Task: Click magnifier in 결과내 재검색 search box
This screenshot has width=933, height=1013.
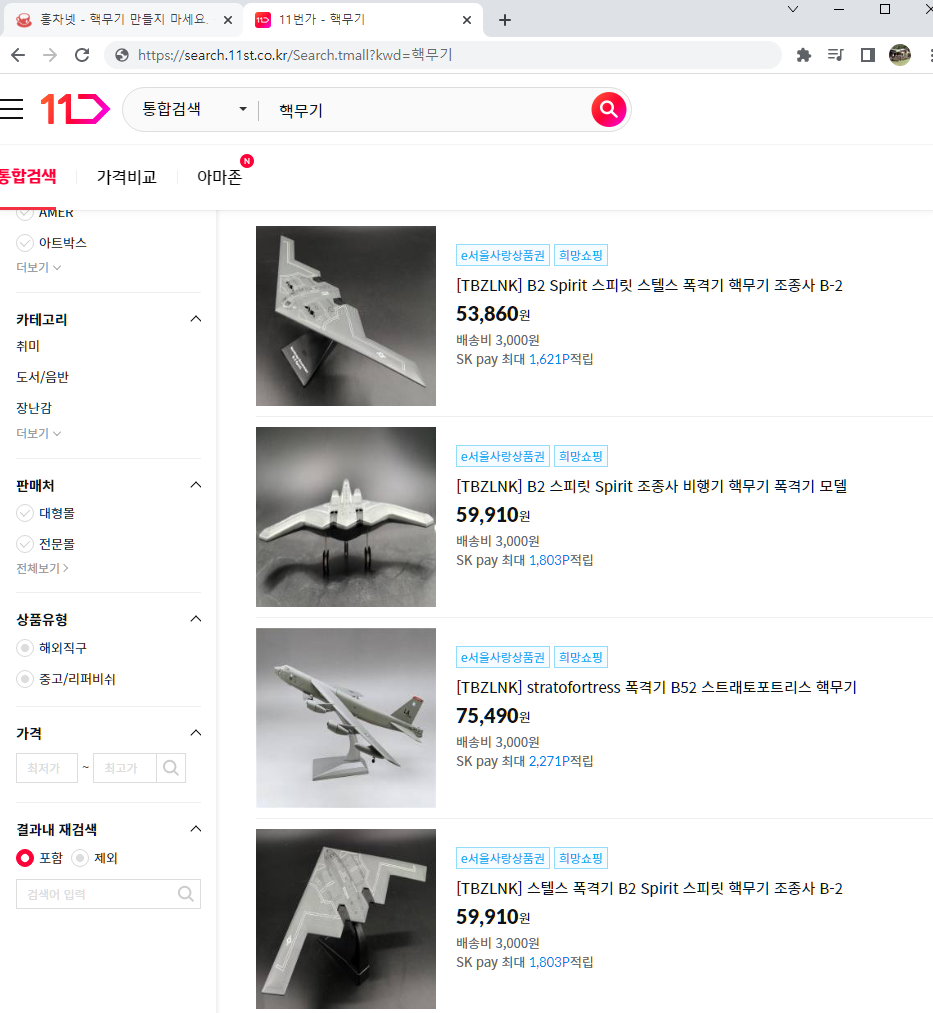Action: [x=185, y=894]
